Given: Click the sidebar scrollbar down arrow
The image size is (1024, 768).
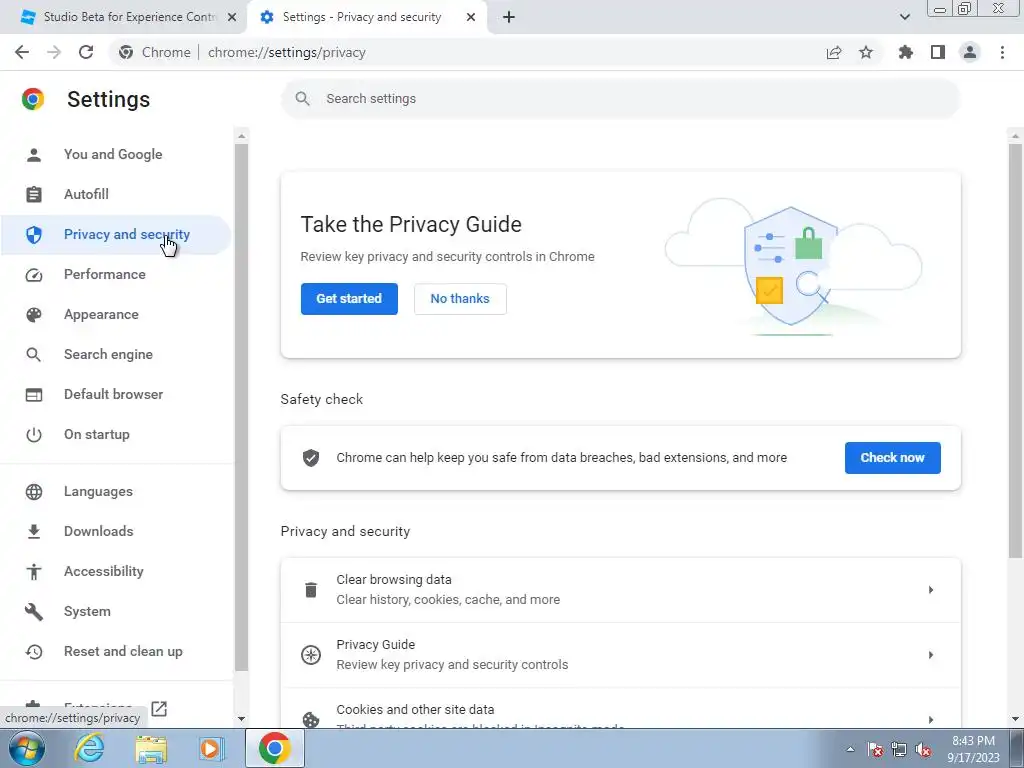Looking at the screenshot, I should tap(241, 719).
